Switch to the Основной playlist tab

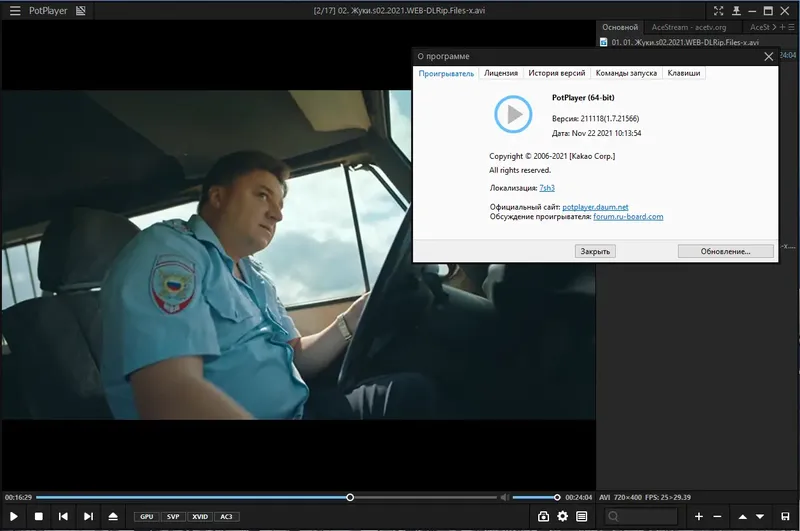tap(620, 27)
